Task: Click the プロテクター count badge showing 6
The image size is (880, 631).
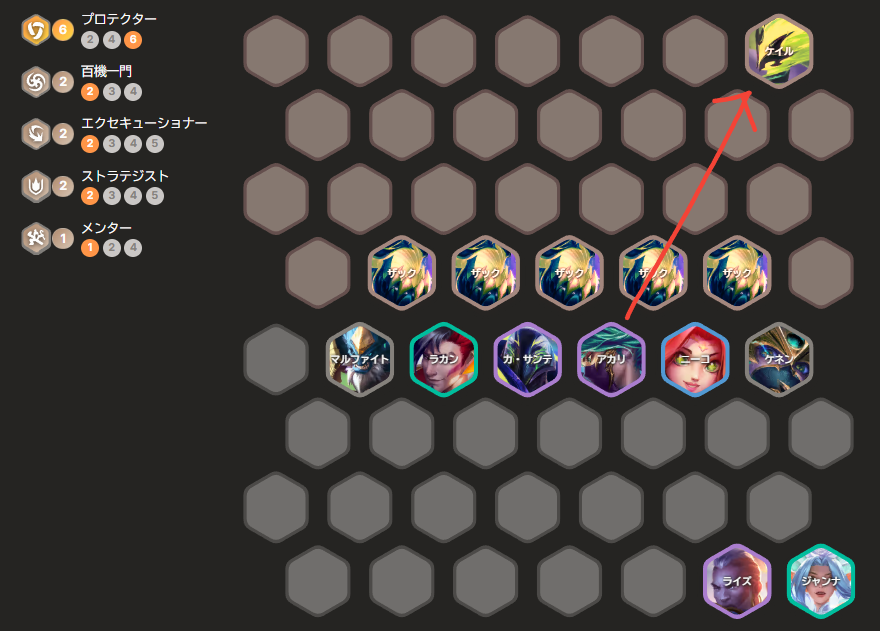Action: coord(63,30)
